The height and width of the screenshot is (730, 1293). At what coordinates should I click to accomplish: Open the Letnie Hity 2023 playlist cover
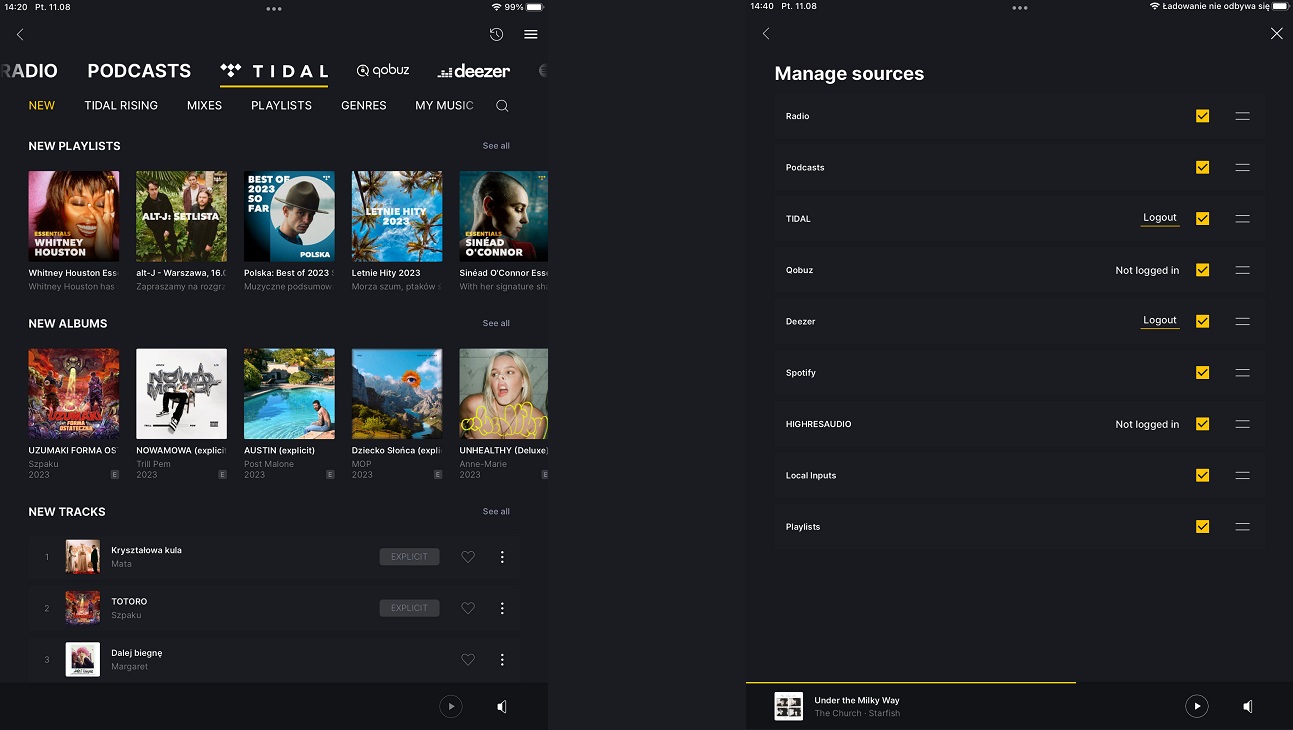[397, 216]
